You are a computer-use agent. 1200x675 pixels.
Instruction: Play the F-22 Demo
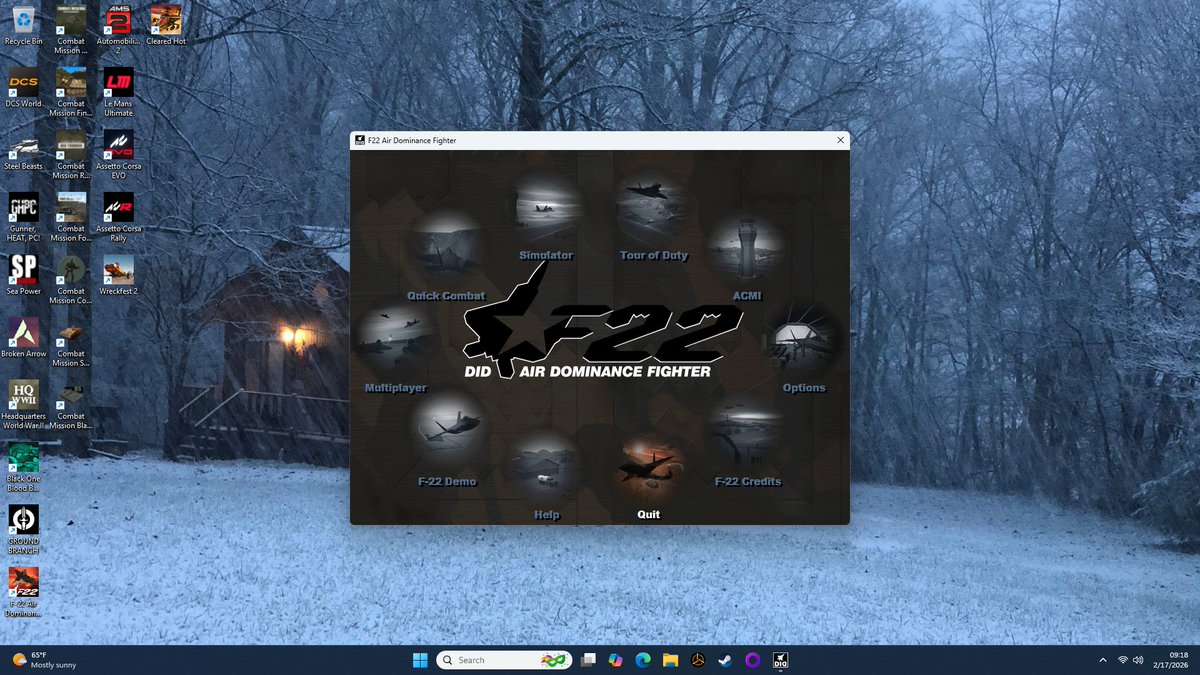(448, 440)
